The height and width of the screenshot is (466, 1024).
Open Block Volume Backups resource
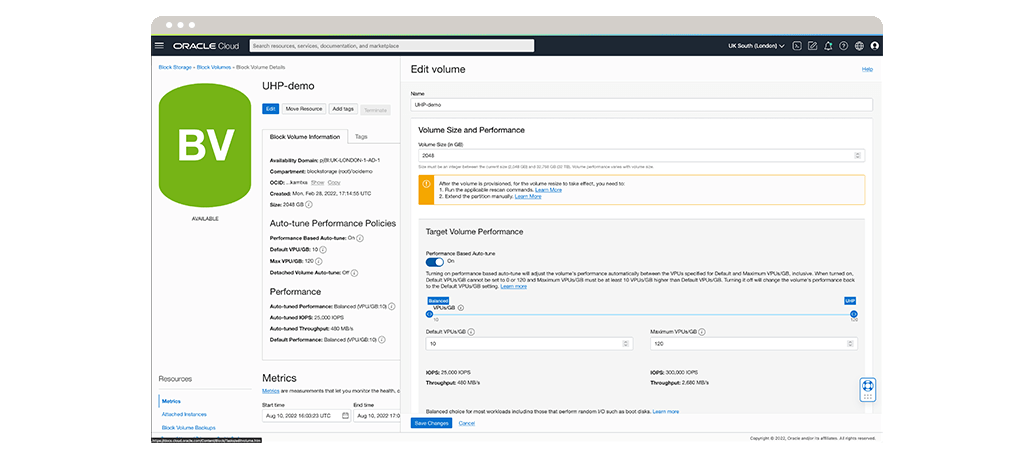188,427
